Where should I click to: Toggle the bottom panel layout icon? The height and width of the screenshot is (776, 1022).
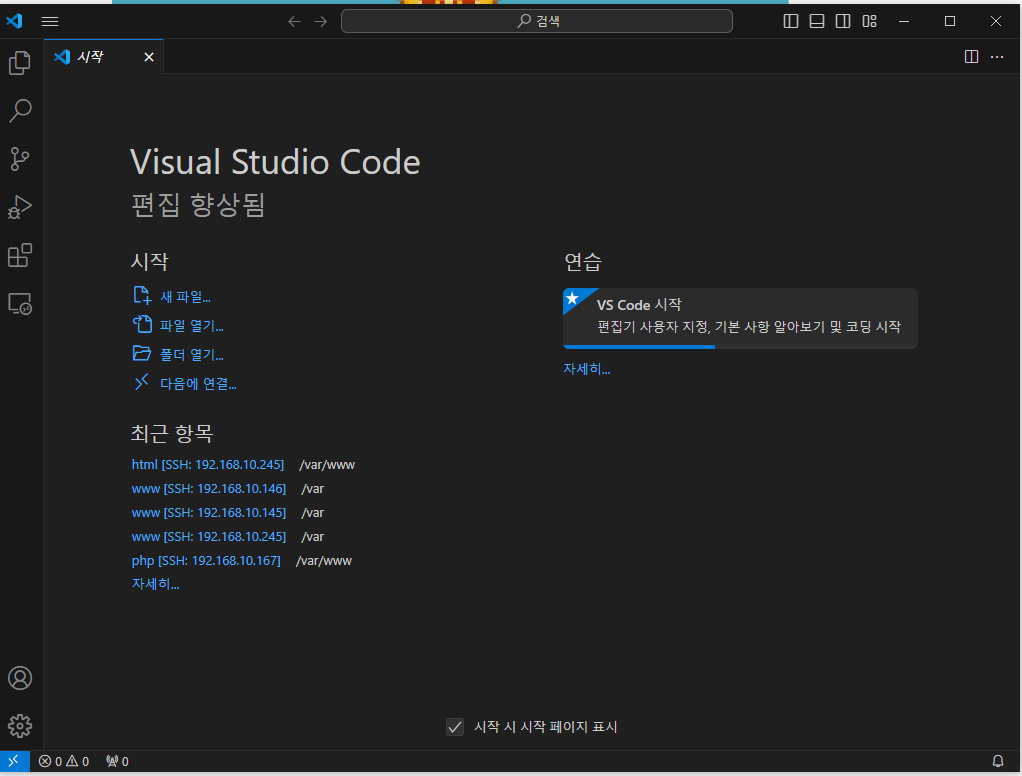[x=817, y=22]
